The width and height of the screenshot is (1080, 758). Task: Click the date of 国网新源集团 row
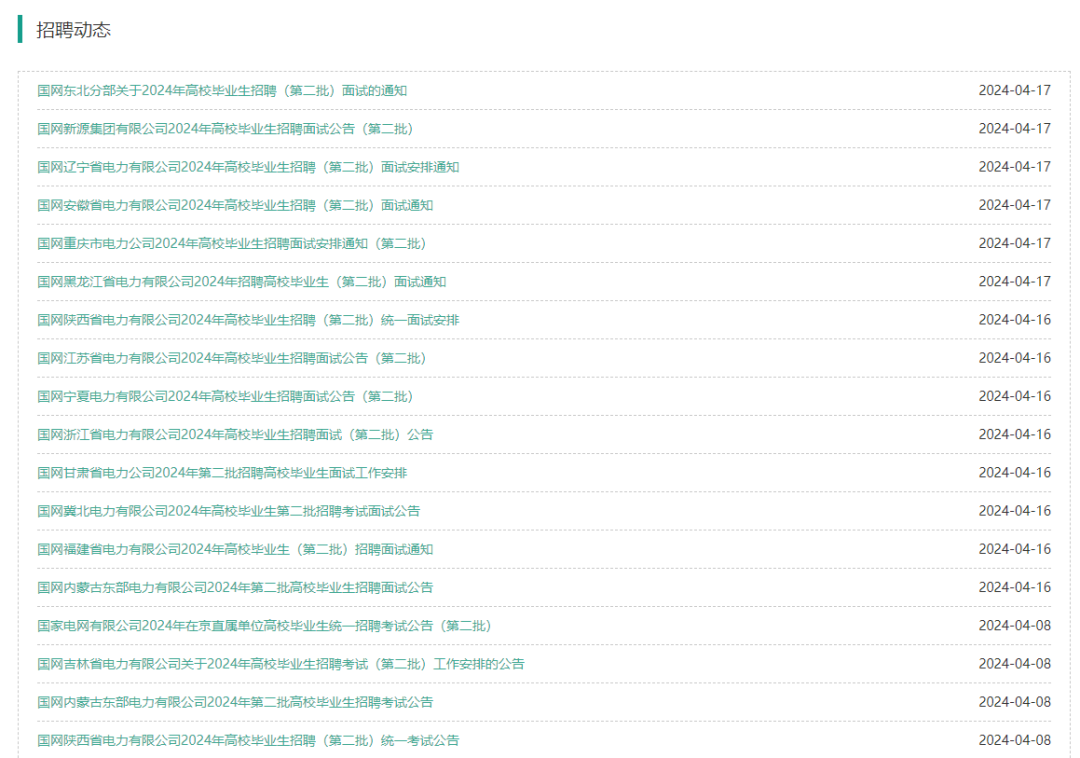tap(1015, 129)
